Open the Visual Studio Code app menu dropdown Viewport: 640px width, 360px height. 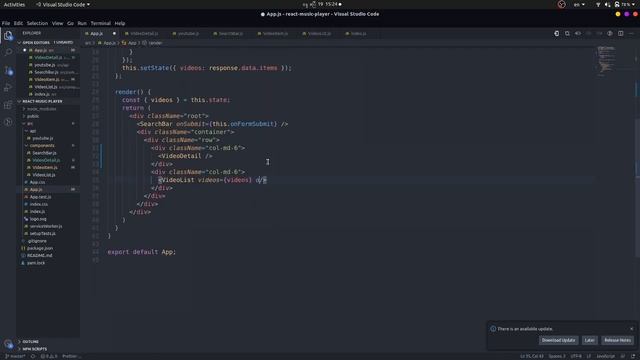click(x=63, y=4)
